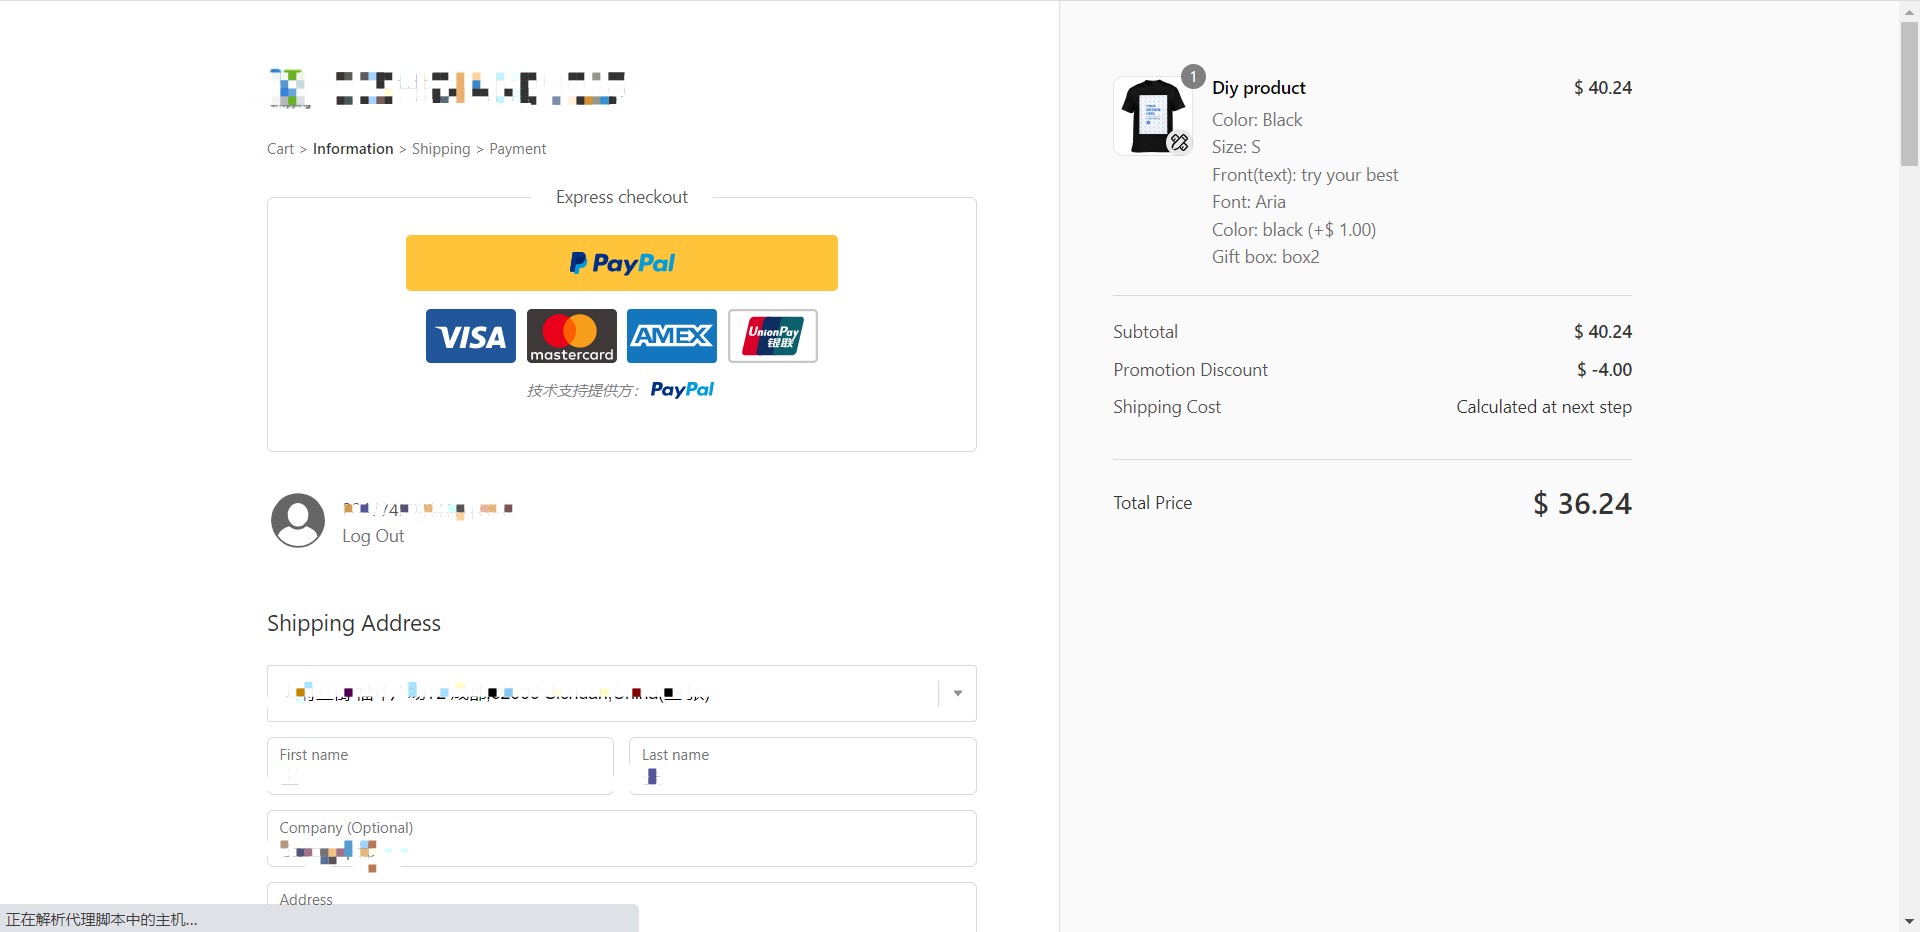Viewport: 1920px width, 932px height.
Task: Click the Diy product t-shirt thumbnail
Action: 1152,116
